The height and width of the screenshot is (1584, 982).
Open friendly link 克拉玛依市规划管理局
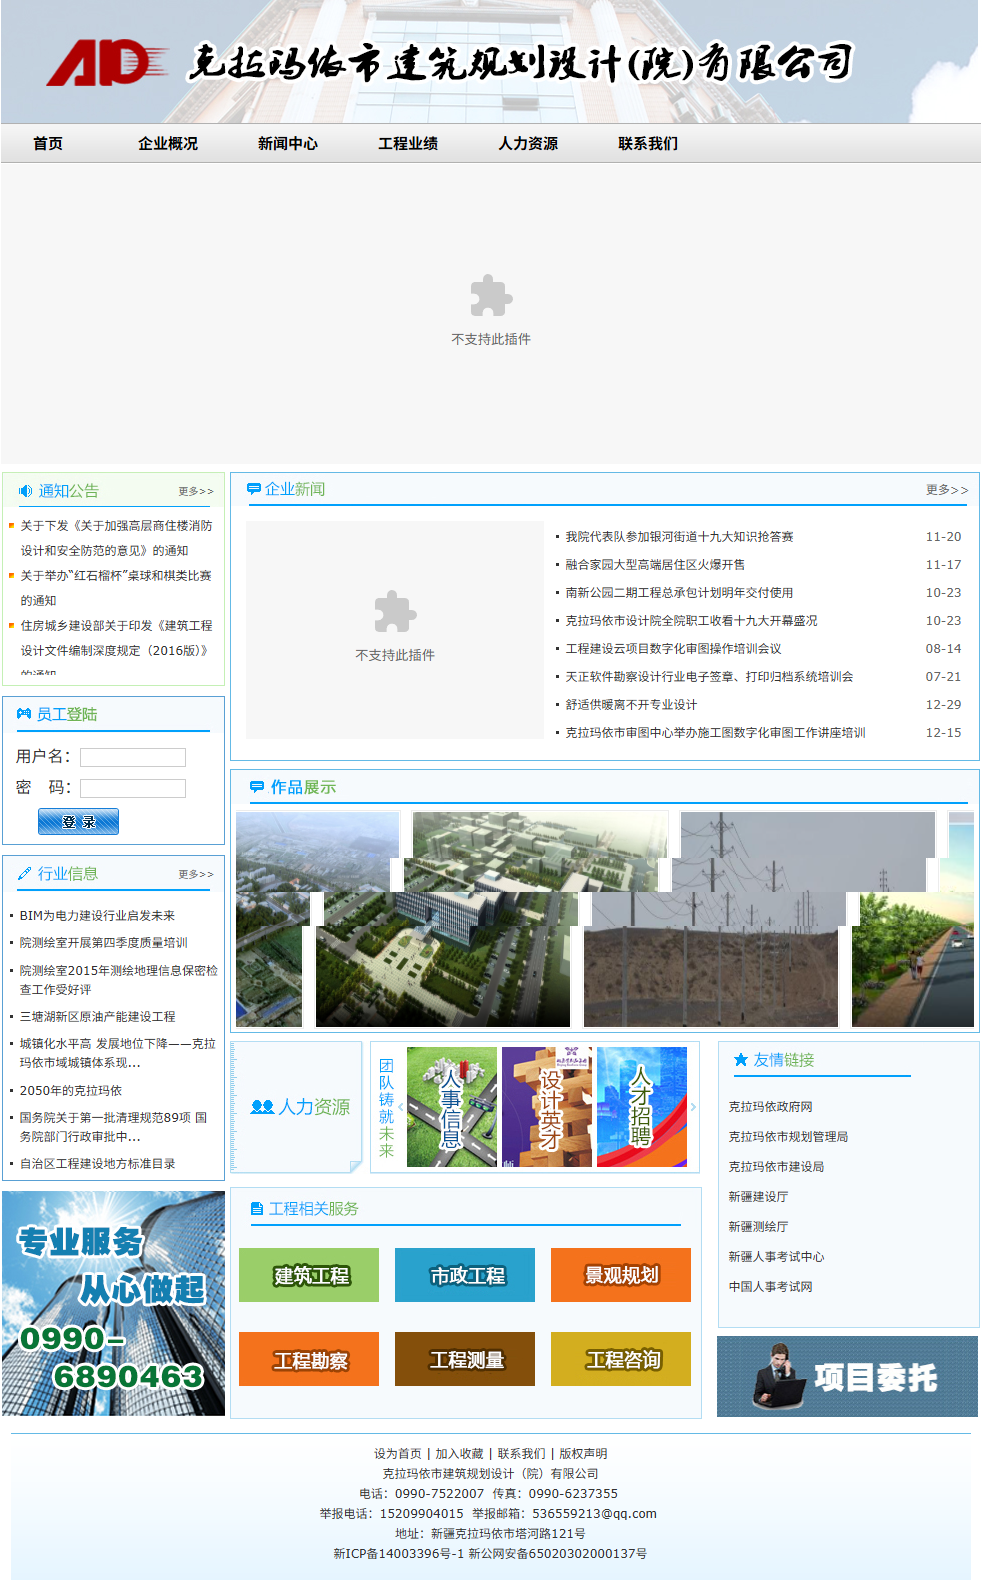point(788,1137)
